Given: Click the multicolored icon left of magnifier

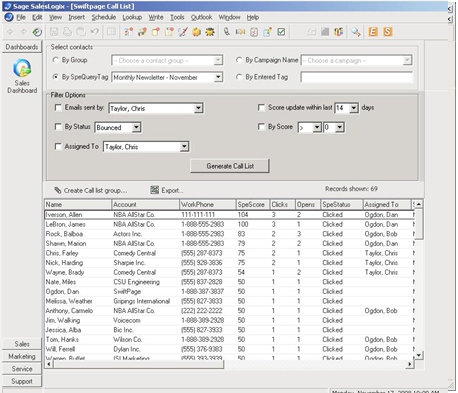Looking at the screenshot, I should [x=339, y=32].
